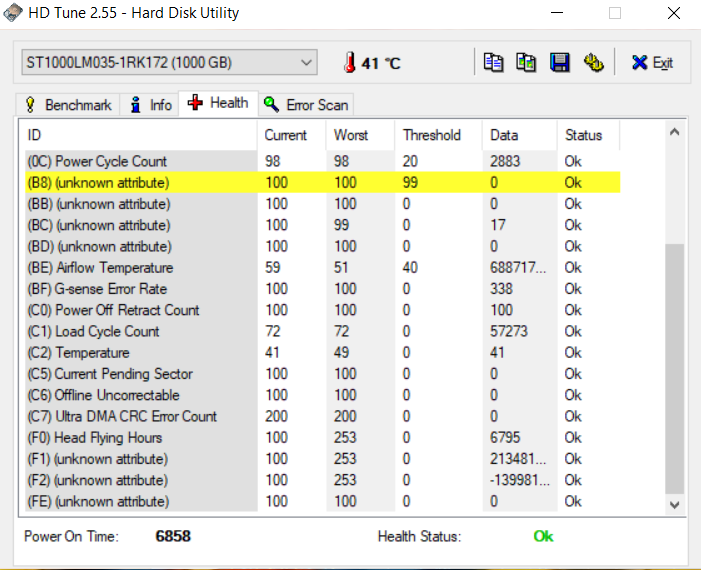Select the (0C) Power Cycle Count row
Viewport: 701px width, 570px height.
(322, 161)
